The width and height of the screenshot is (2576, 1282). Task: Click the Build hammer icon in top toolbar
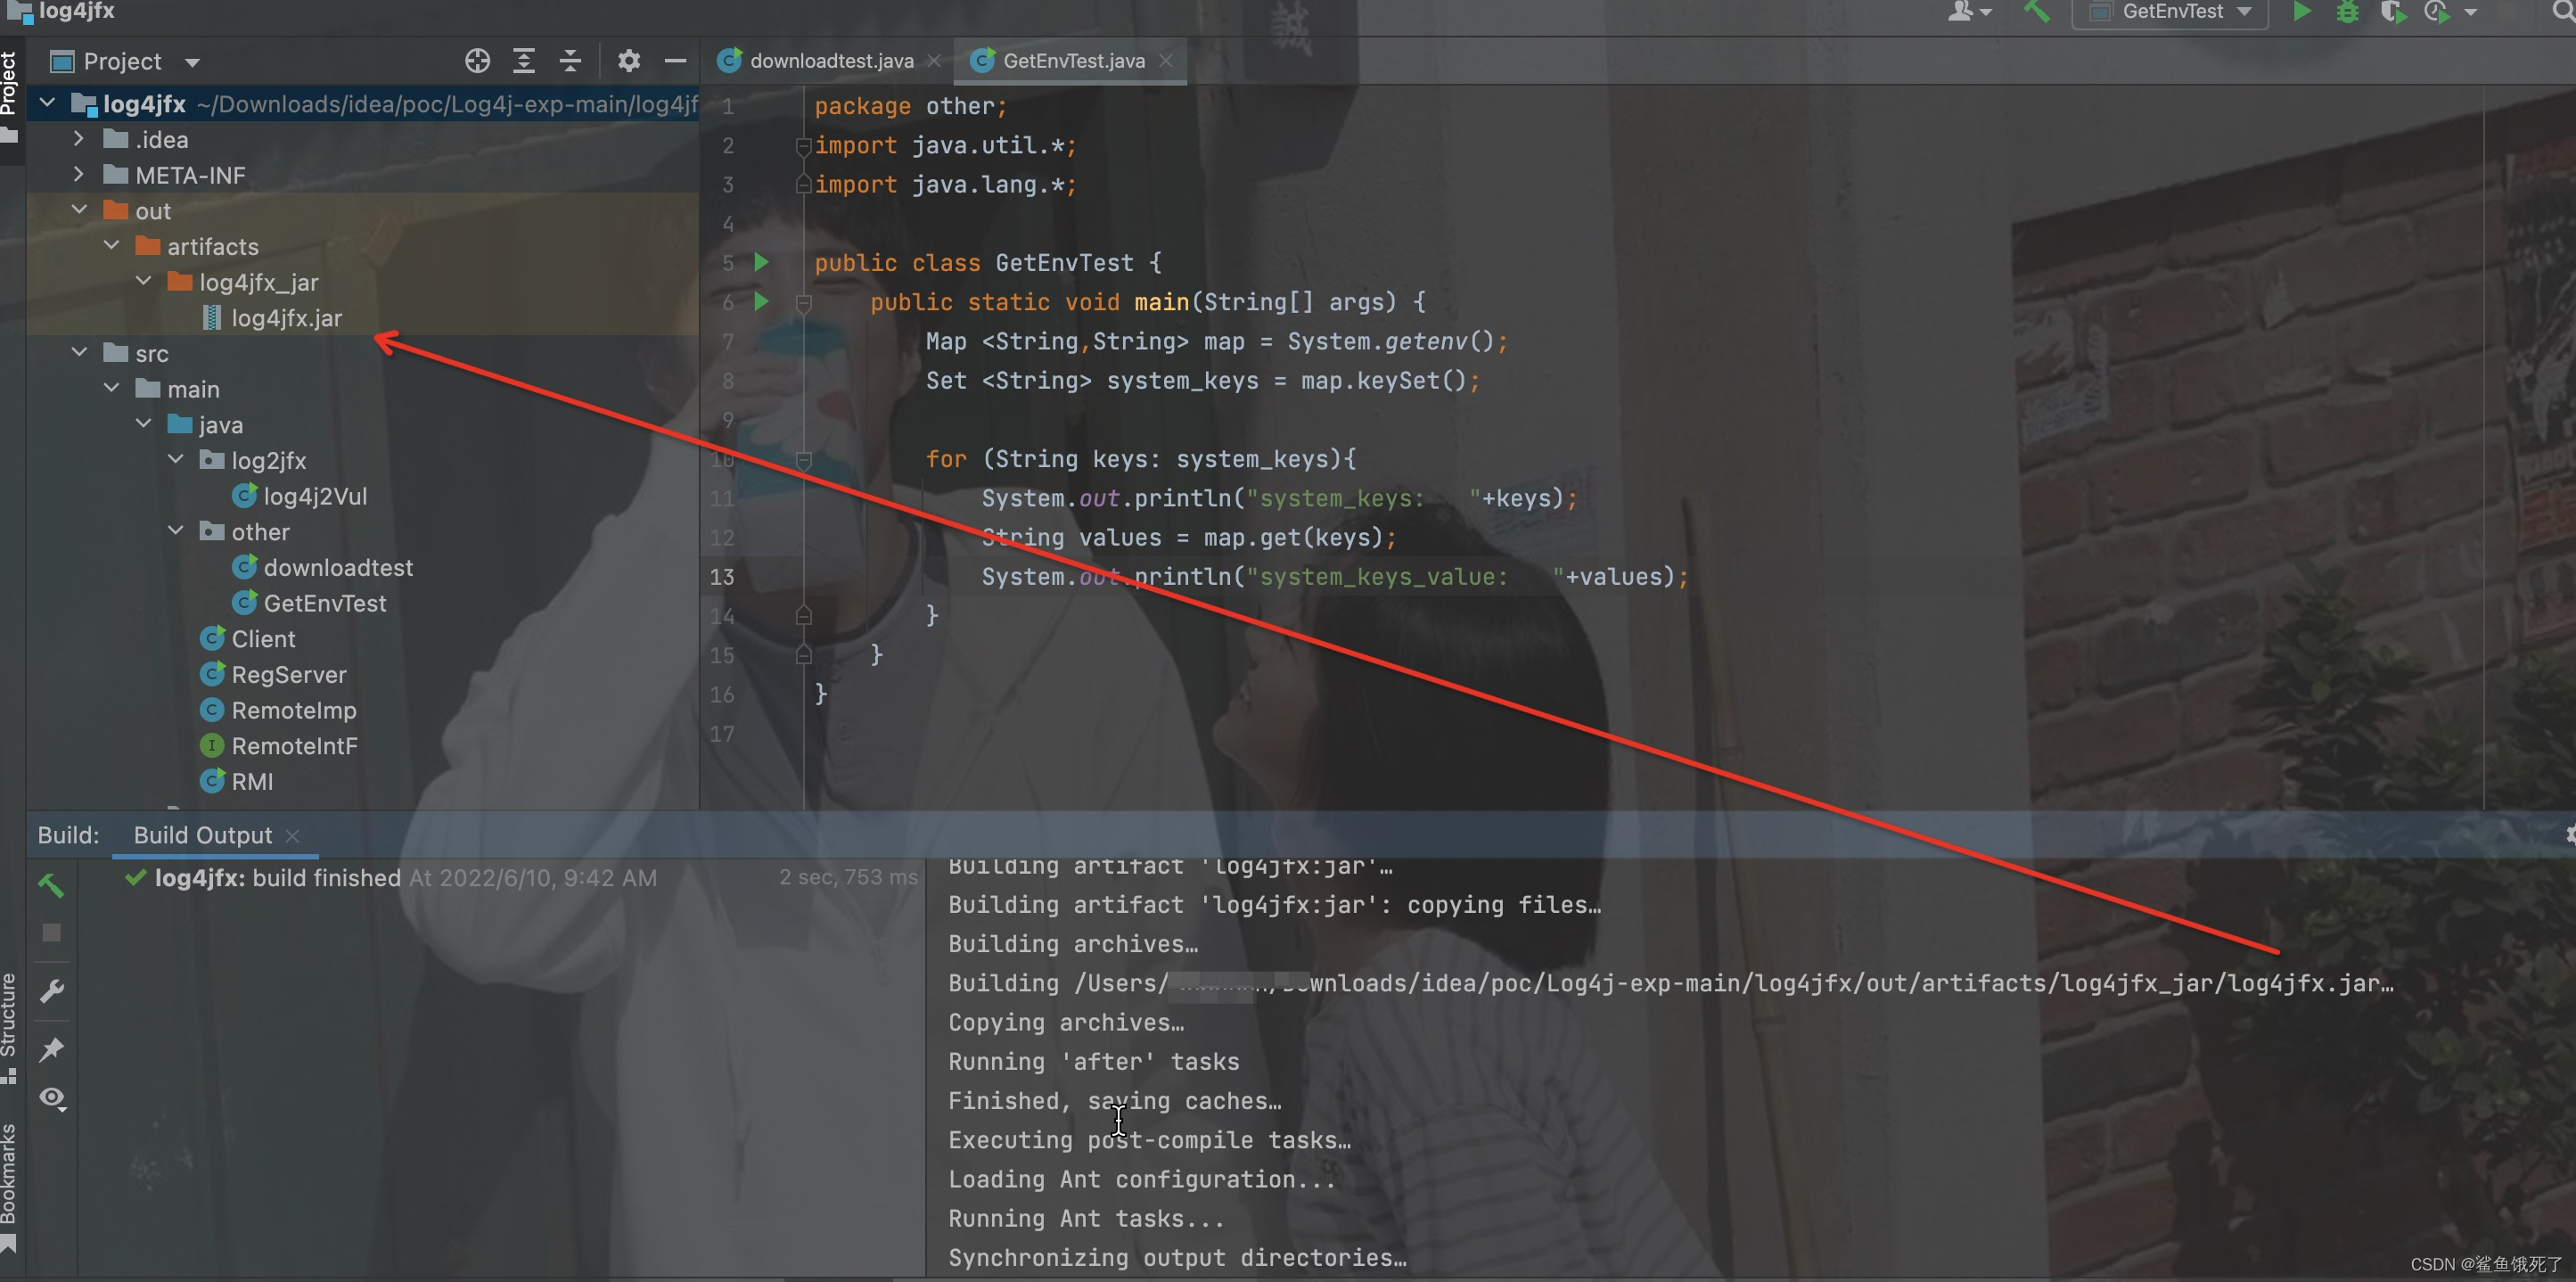[2036, 12]
